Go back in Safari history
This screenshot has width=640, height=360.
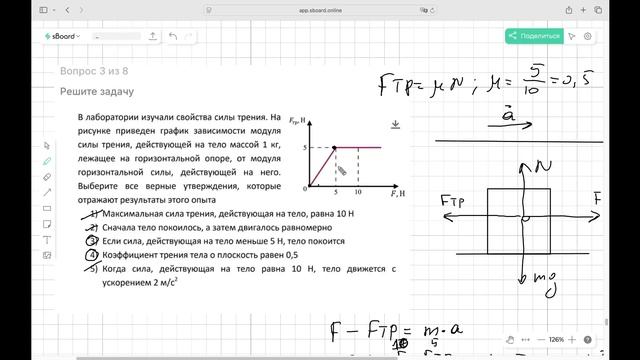click(x=68, y=10)
